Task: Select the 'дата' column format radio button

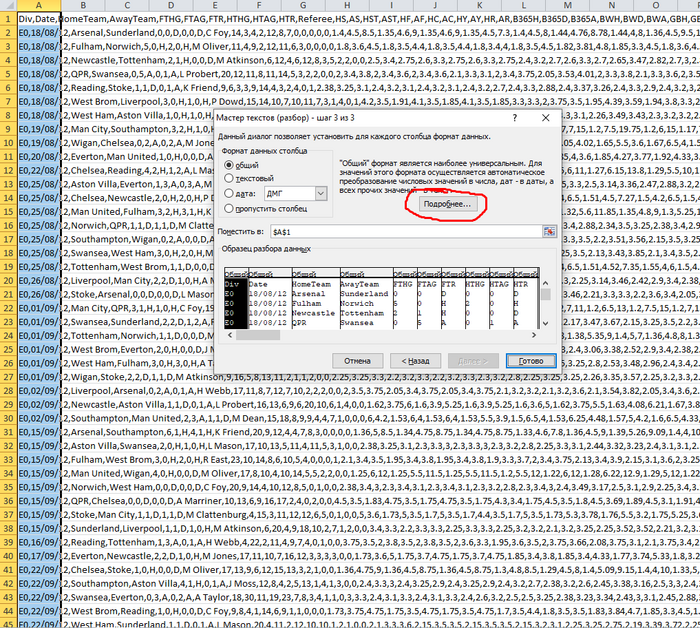Action: 229,193
